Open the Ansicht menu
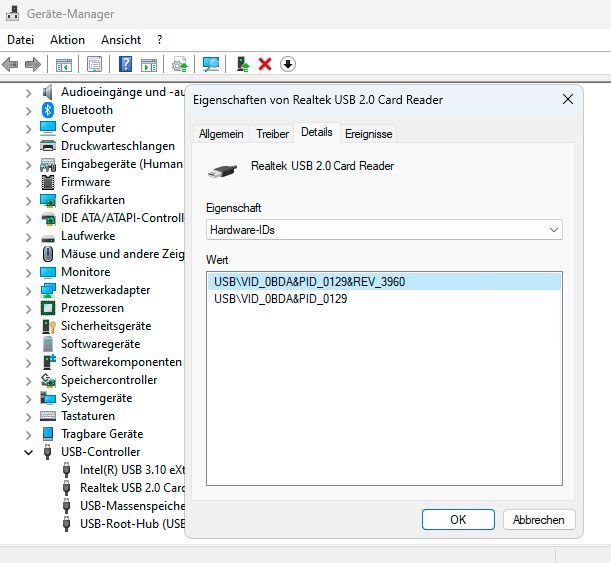611x563 pixels. tap(121, 40)
